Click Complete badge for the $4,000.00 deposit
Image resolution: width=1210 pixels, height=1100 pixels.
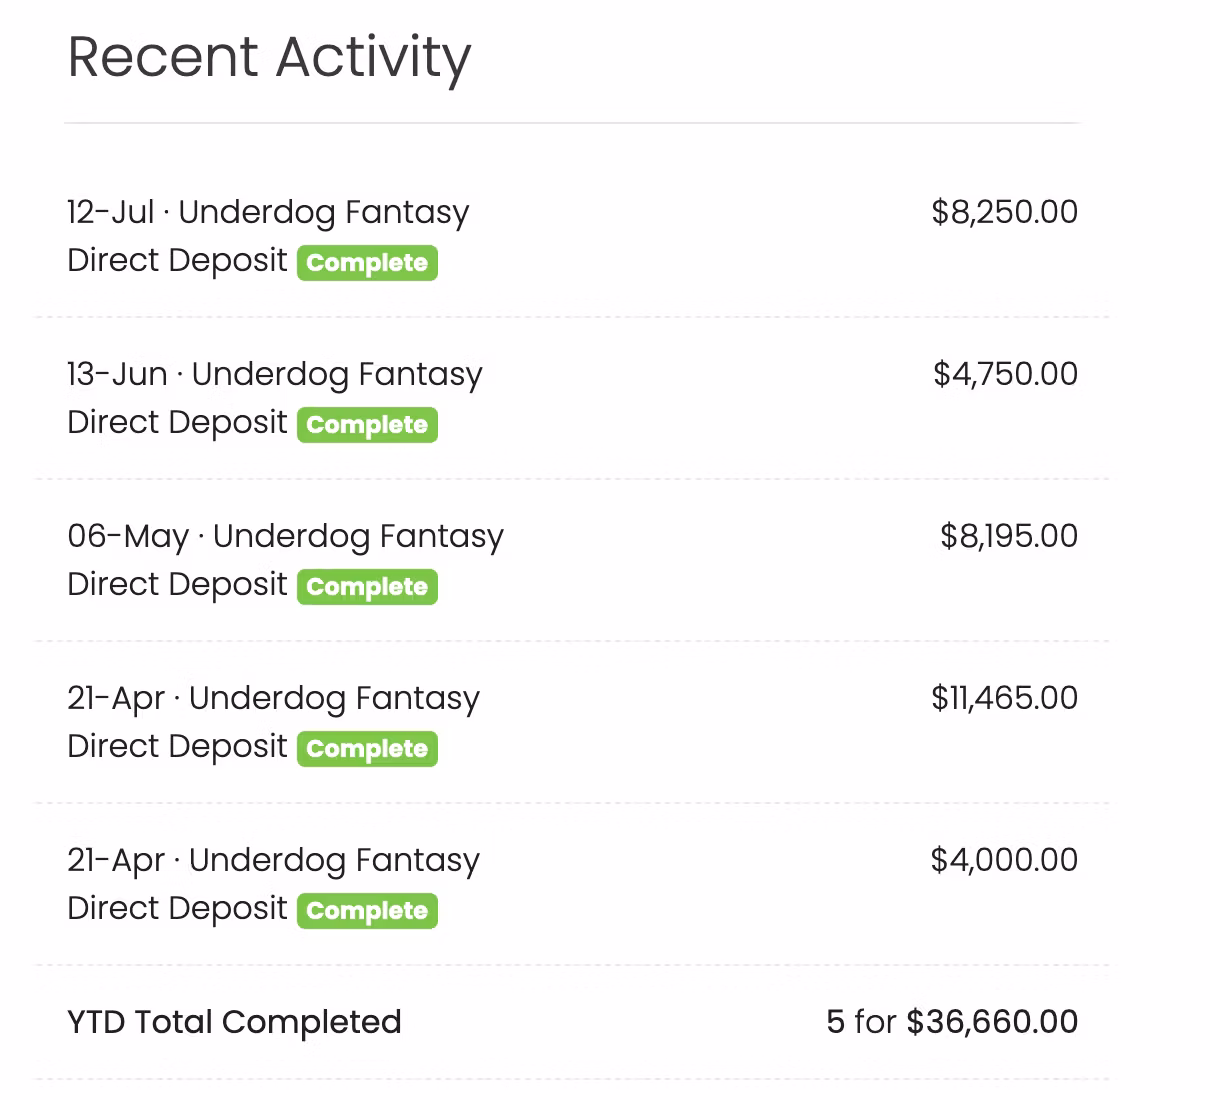367,911
